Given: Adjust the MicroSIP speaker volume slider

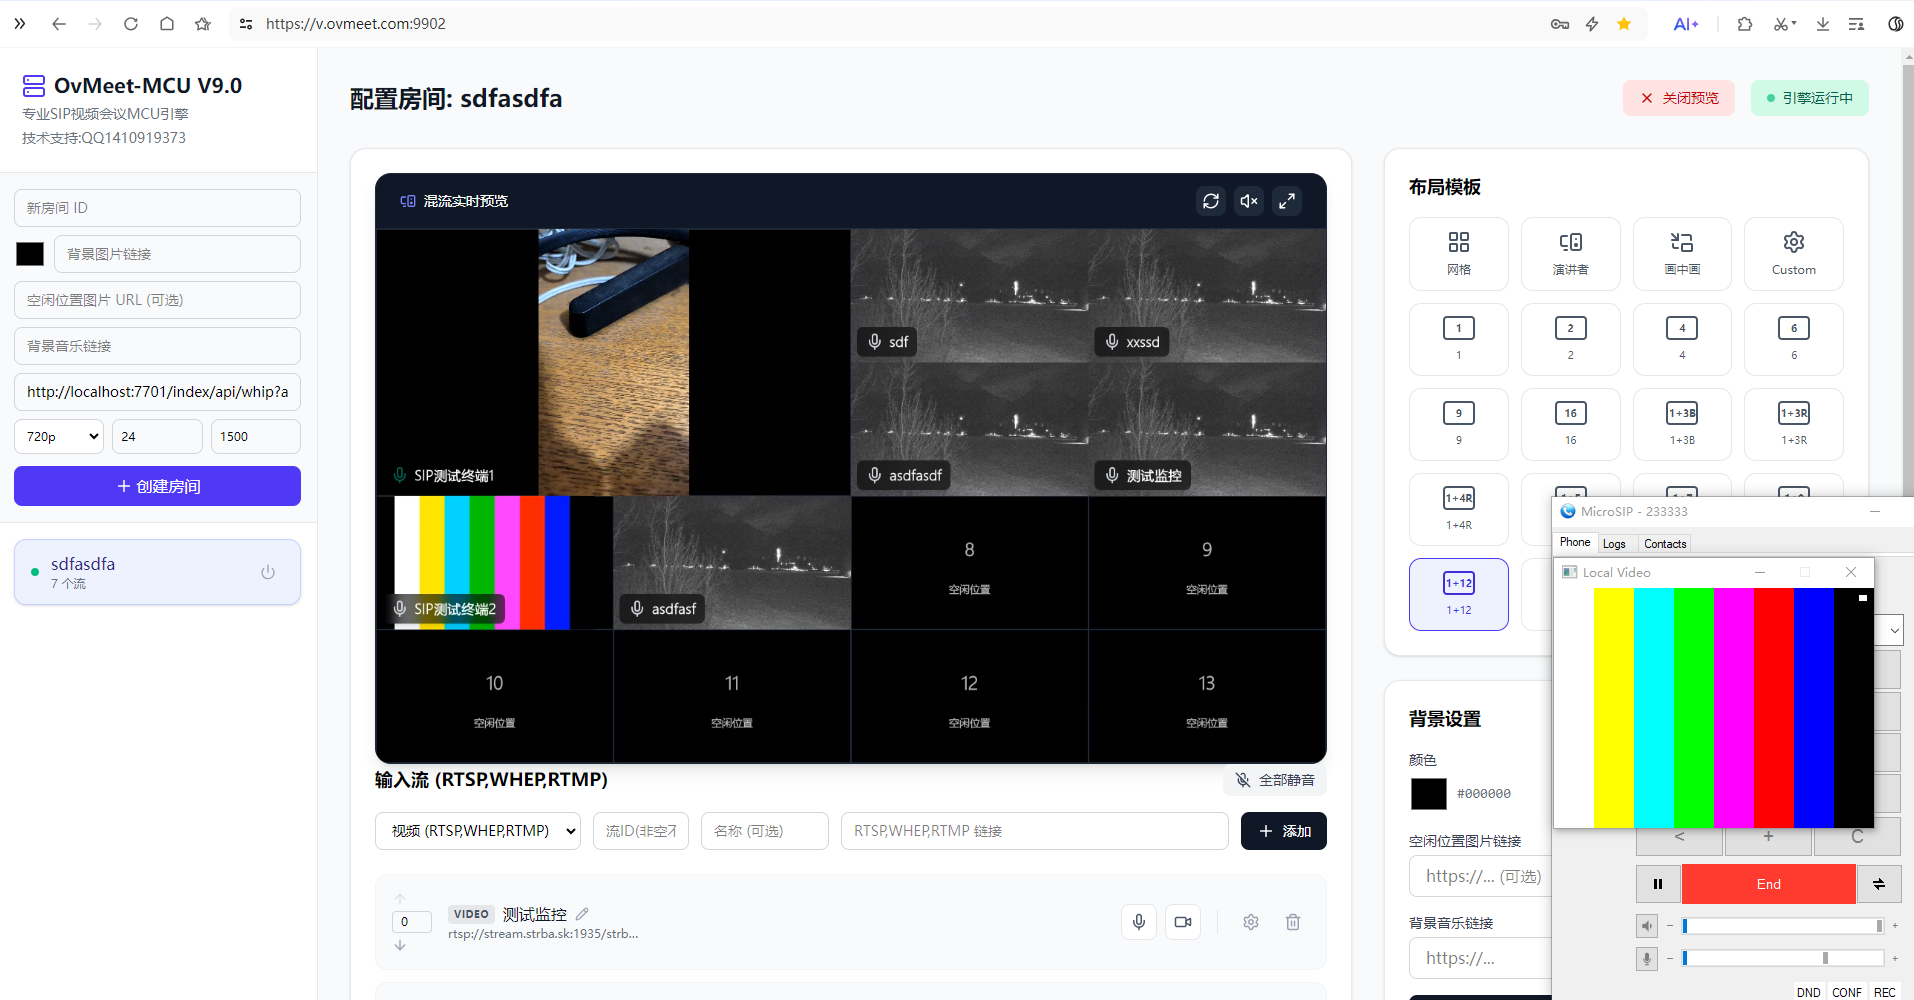Looking at the screenshot, I should pos(1783,926).
